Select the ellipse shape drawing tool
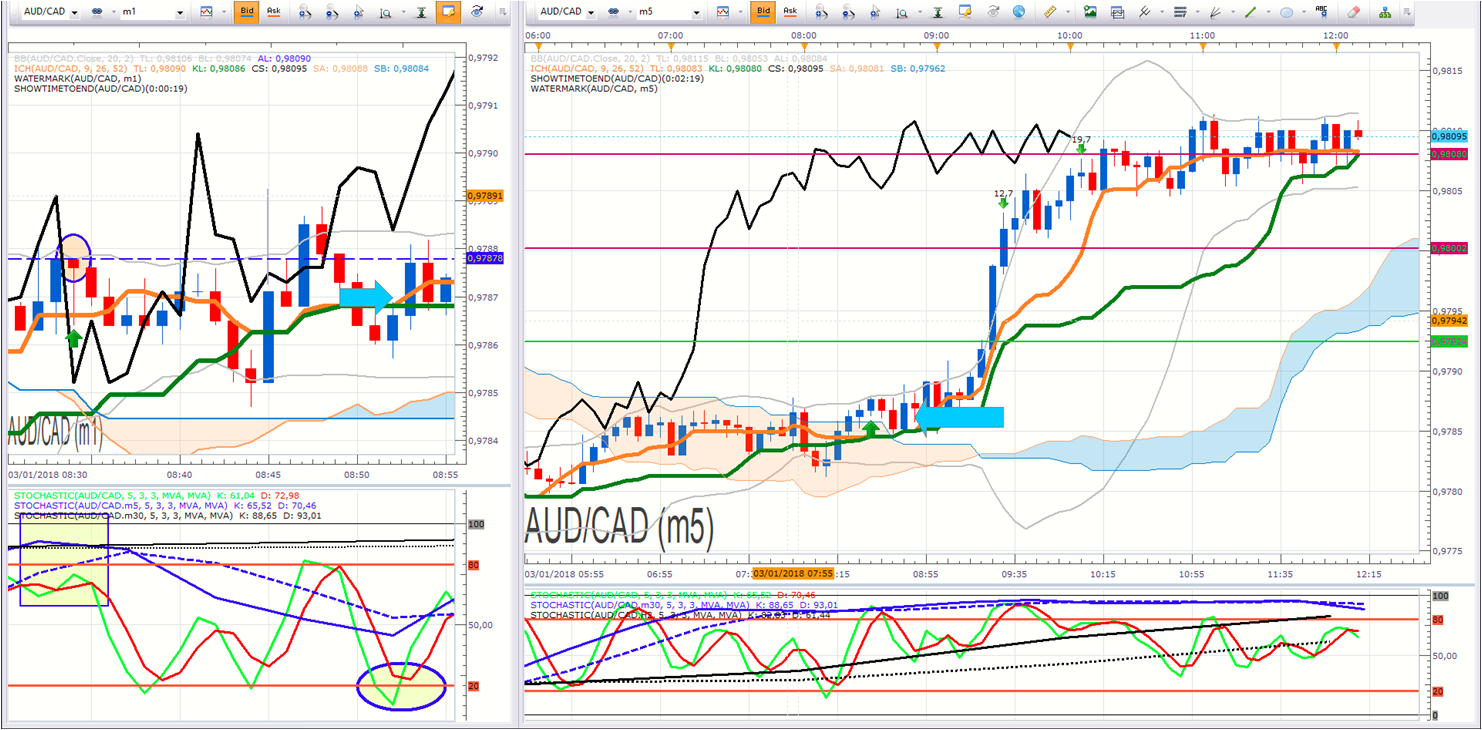The image size is (1482, 730). click(1287, 12)
